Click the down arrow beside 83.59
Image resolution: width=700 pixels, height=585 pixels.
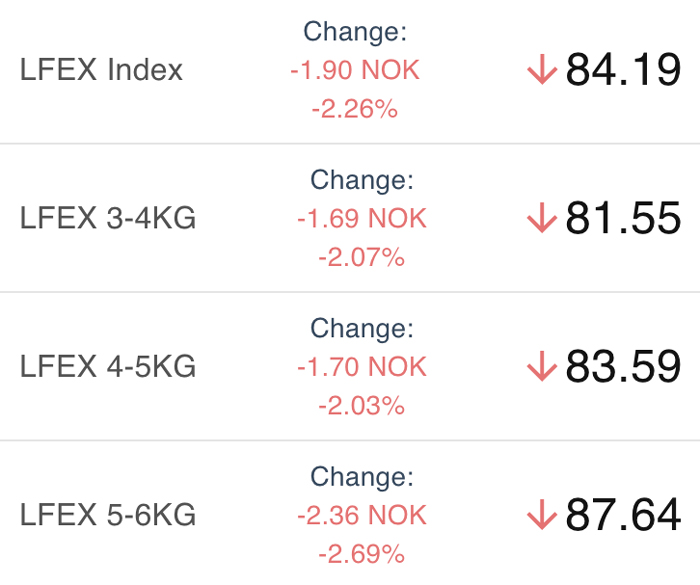click(x=542, y=366)
